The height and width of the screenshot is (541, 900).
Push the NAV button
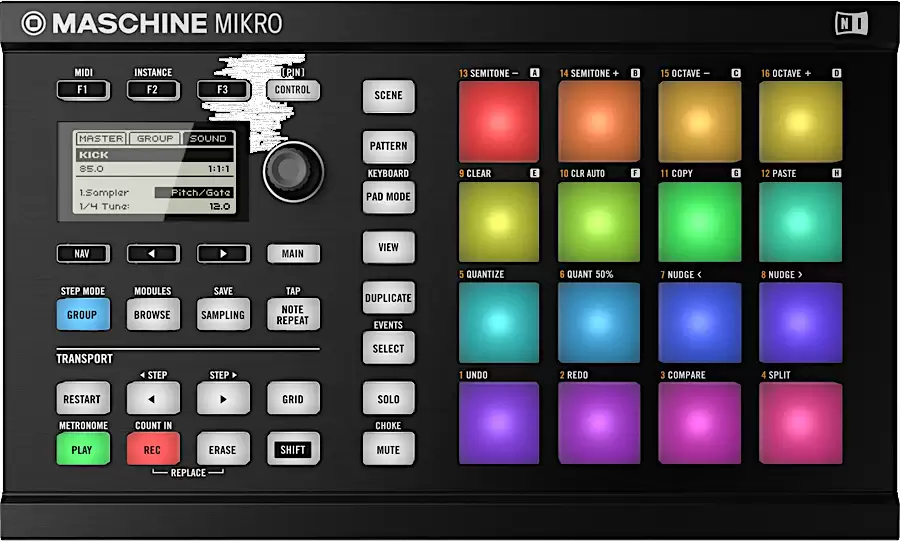[83, 254]
